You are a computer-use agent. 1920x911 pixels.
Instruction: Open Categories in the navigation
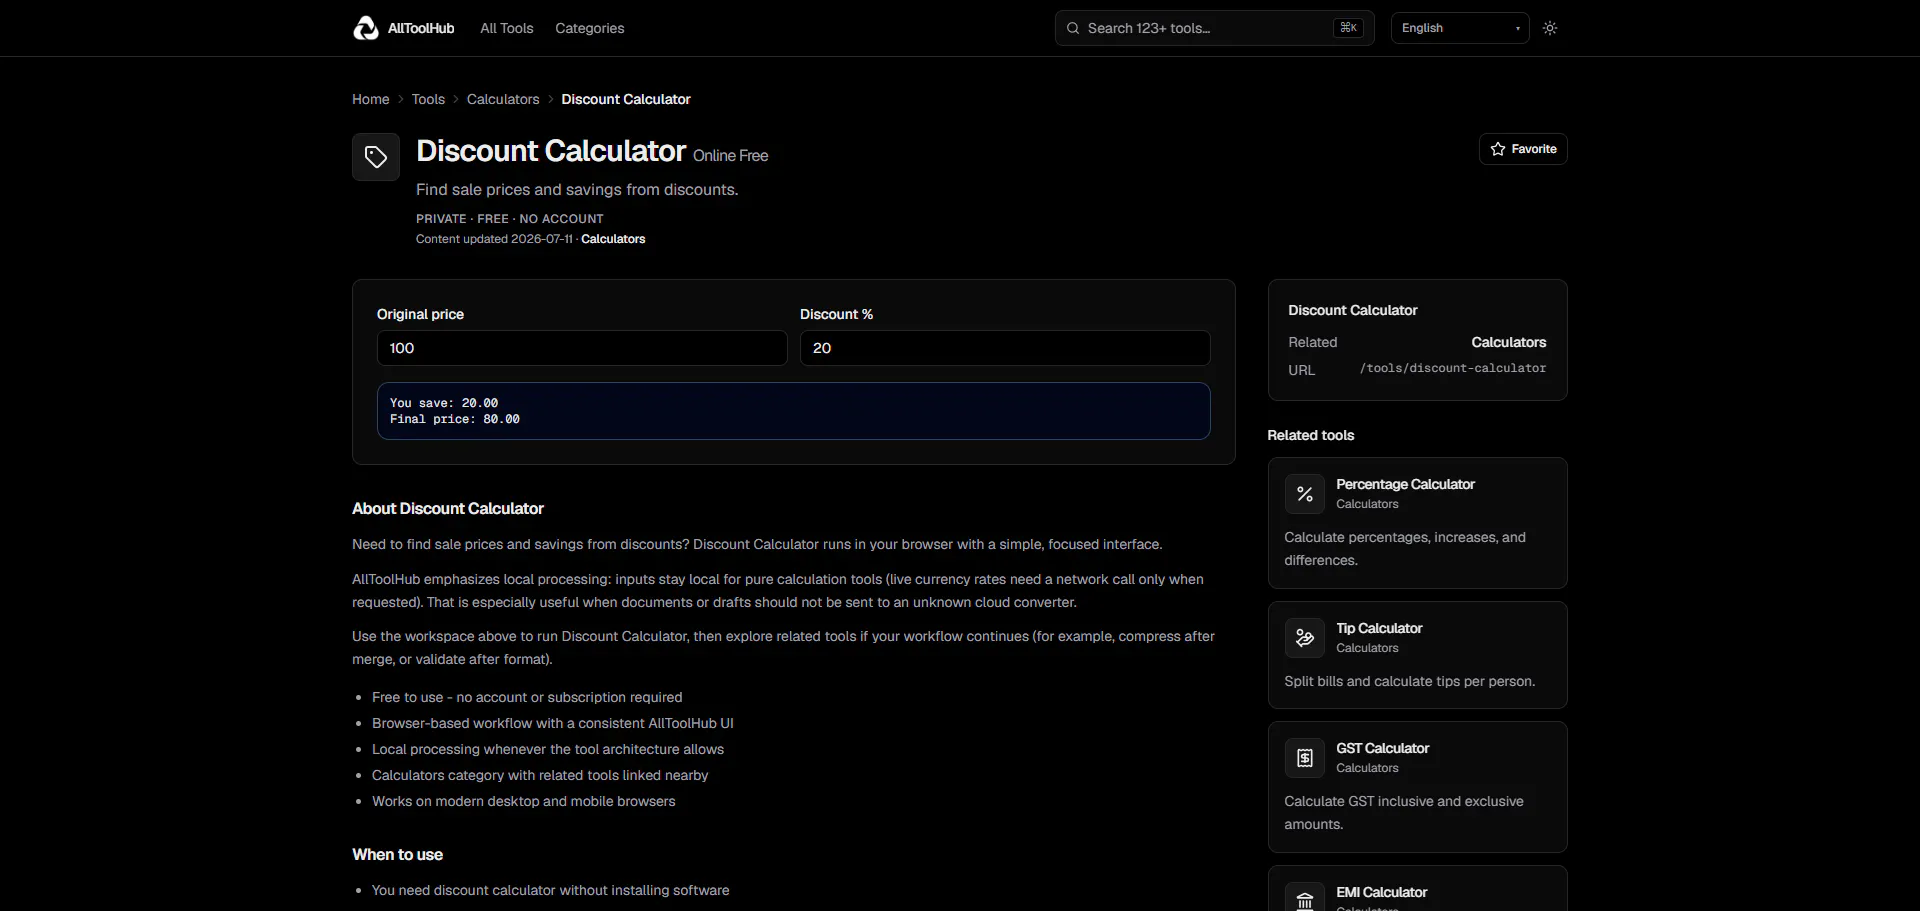pyautogui.click(x=590, y=28)
